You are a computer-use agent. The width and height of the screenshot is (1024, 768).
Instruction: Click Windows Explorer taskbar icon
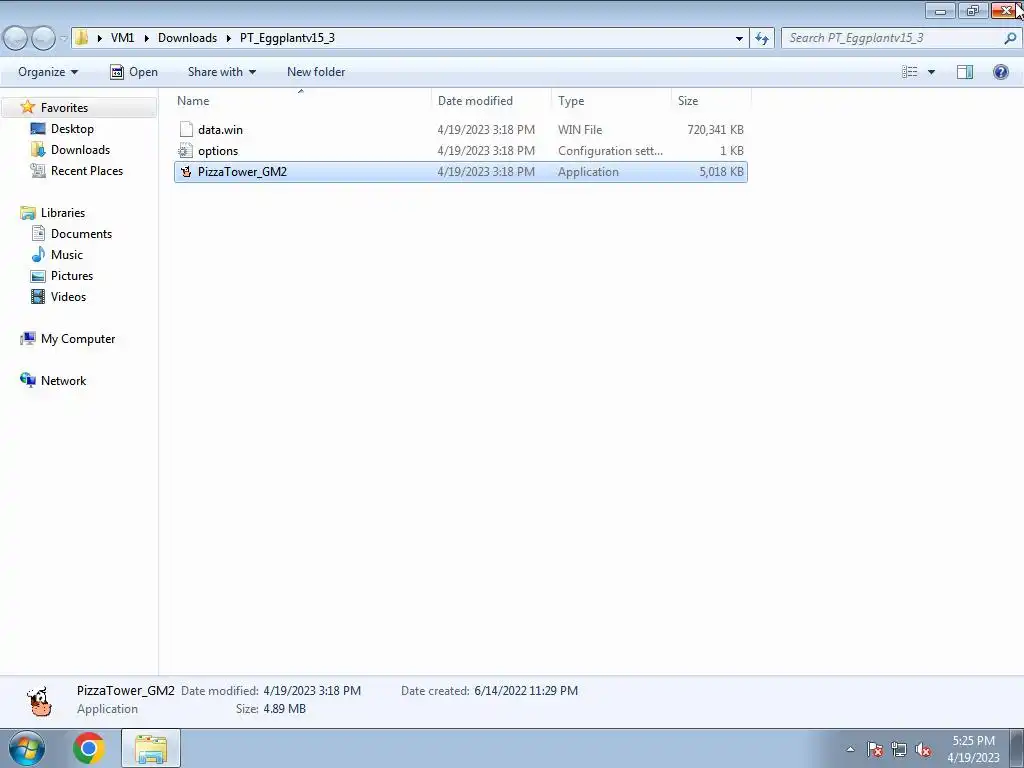click(x=151, y=748)
